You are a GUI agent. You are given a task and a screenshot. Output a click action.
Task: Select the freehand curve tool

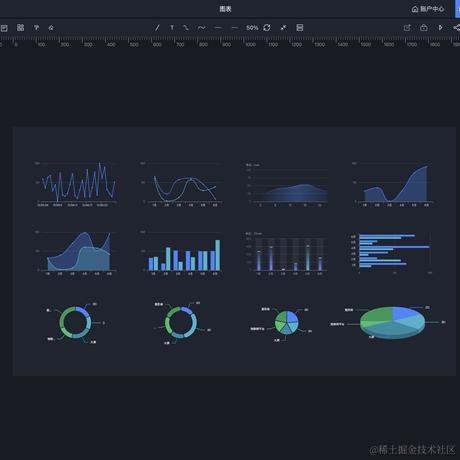point(202,28)
